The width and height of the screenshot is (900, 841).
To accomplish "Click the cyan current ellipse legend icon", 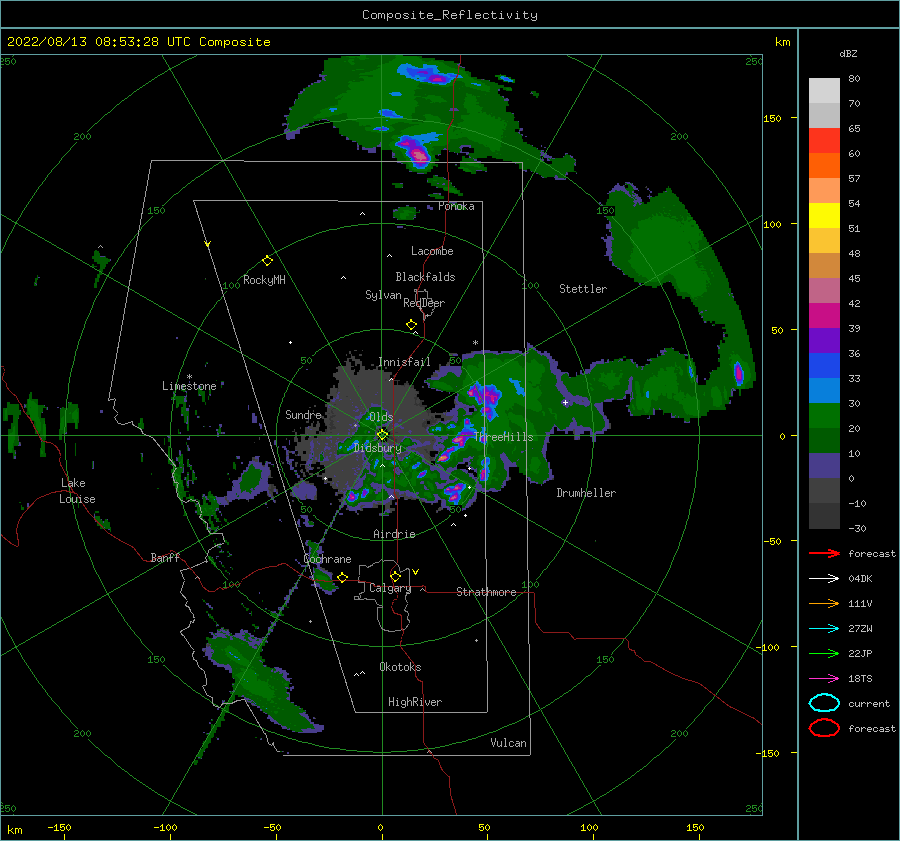I will 824,703.
